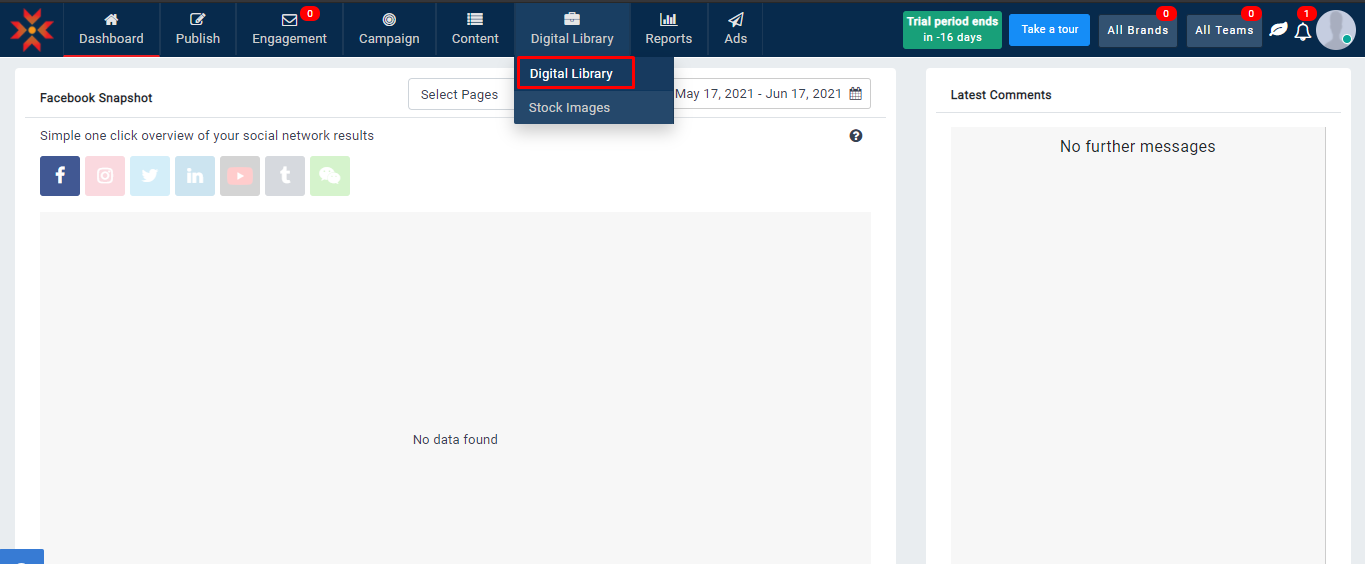The width and height of the screenshot is (1365, 564).
Task: Click the Take a tour button
Action: tap(1049, 30)
